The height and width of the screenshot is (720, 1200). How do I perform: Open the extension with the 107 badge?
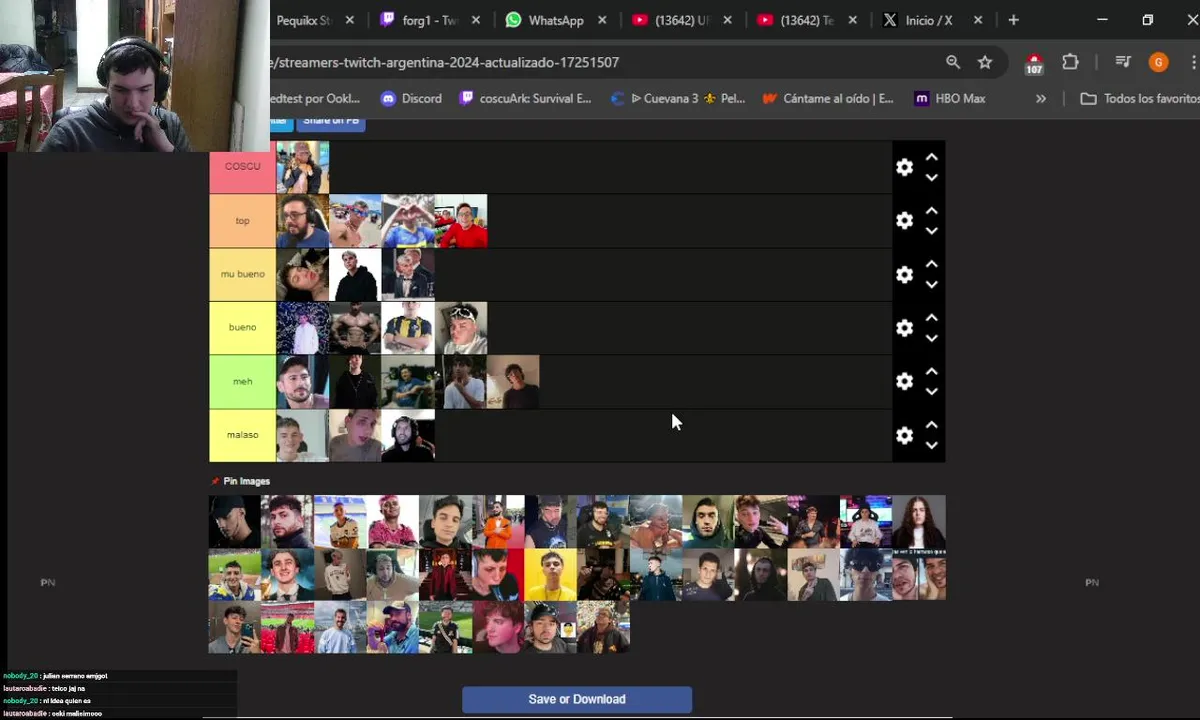(x=1034, y=63)
